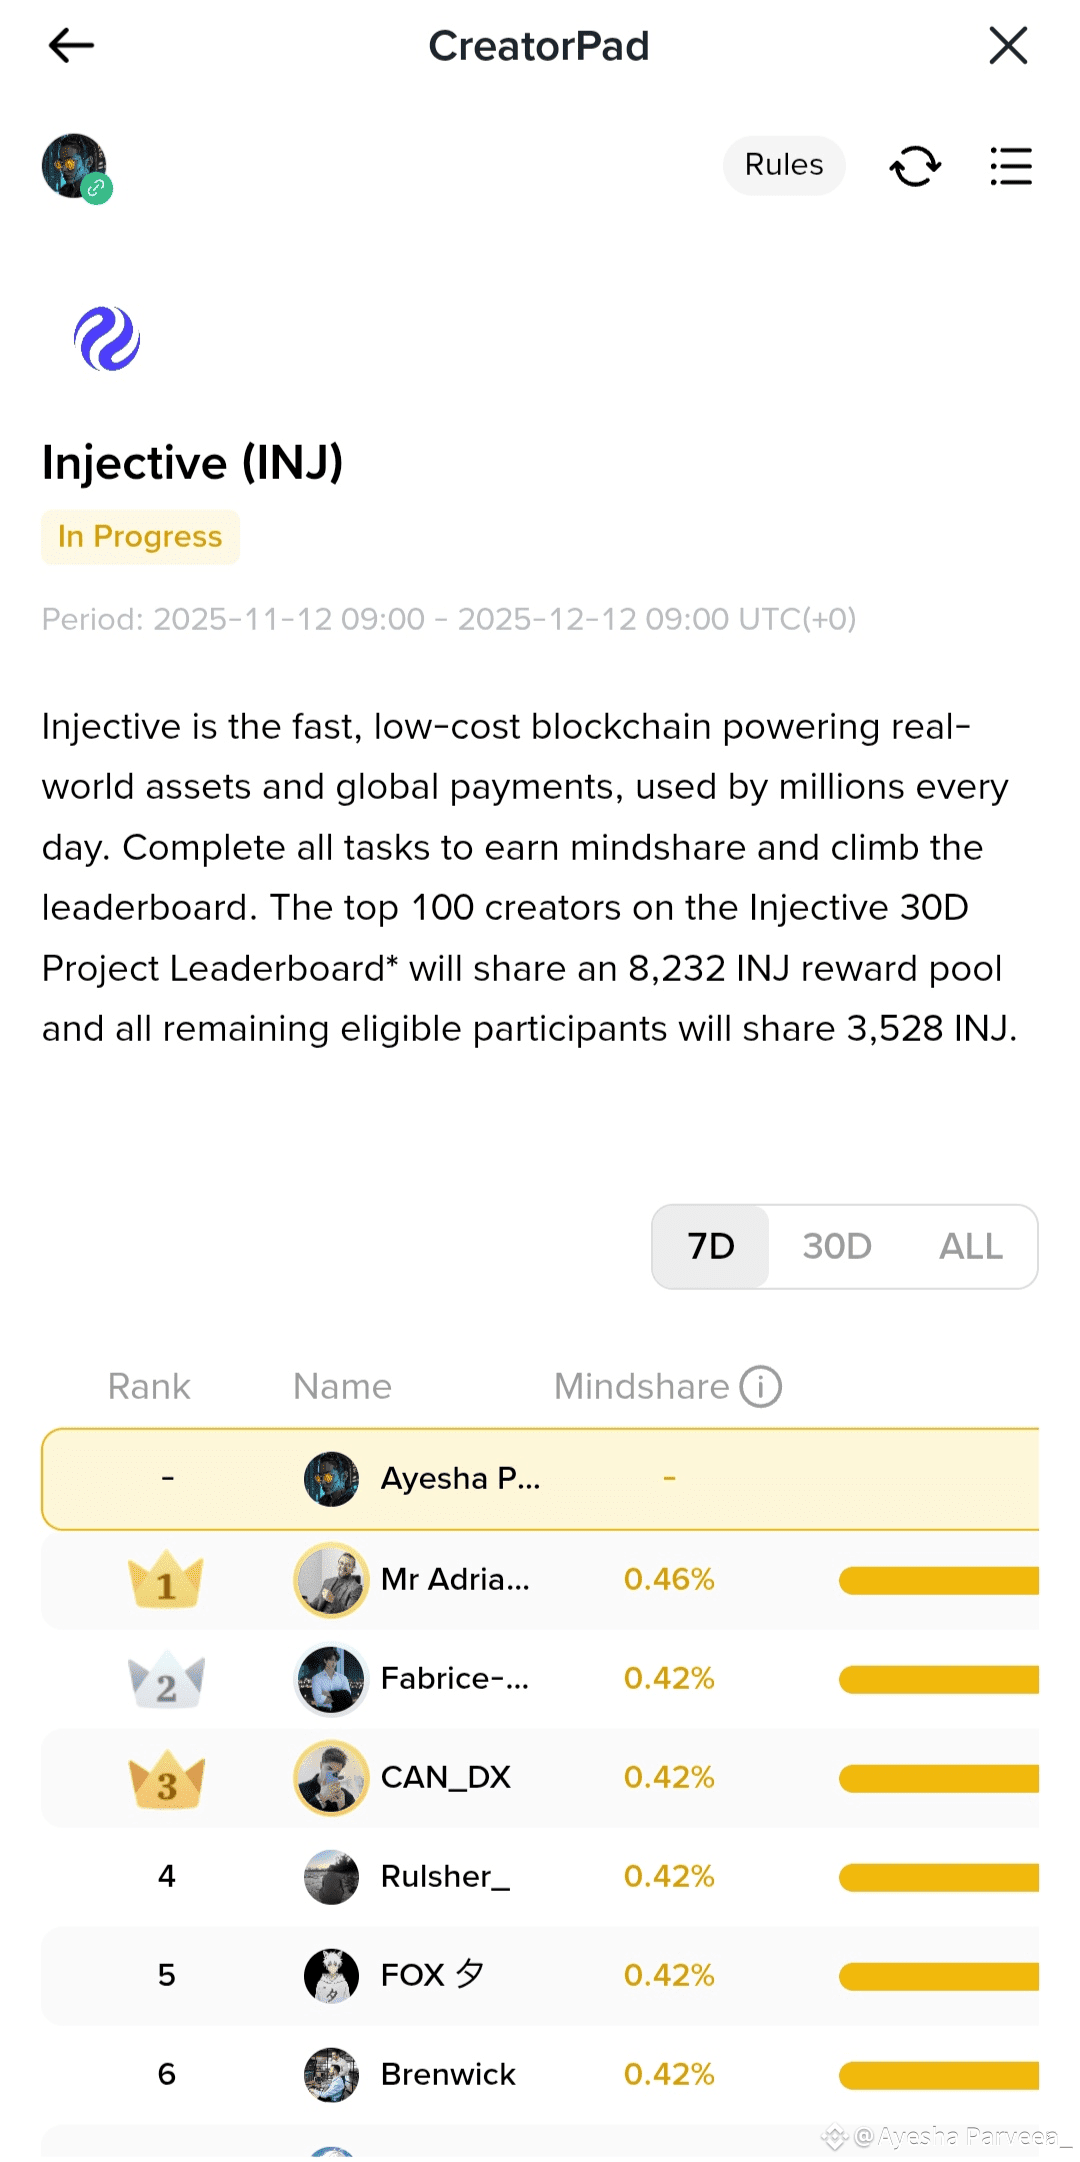Tap the profile avatar at top left
The image size is (1080, 2162).
75,167
